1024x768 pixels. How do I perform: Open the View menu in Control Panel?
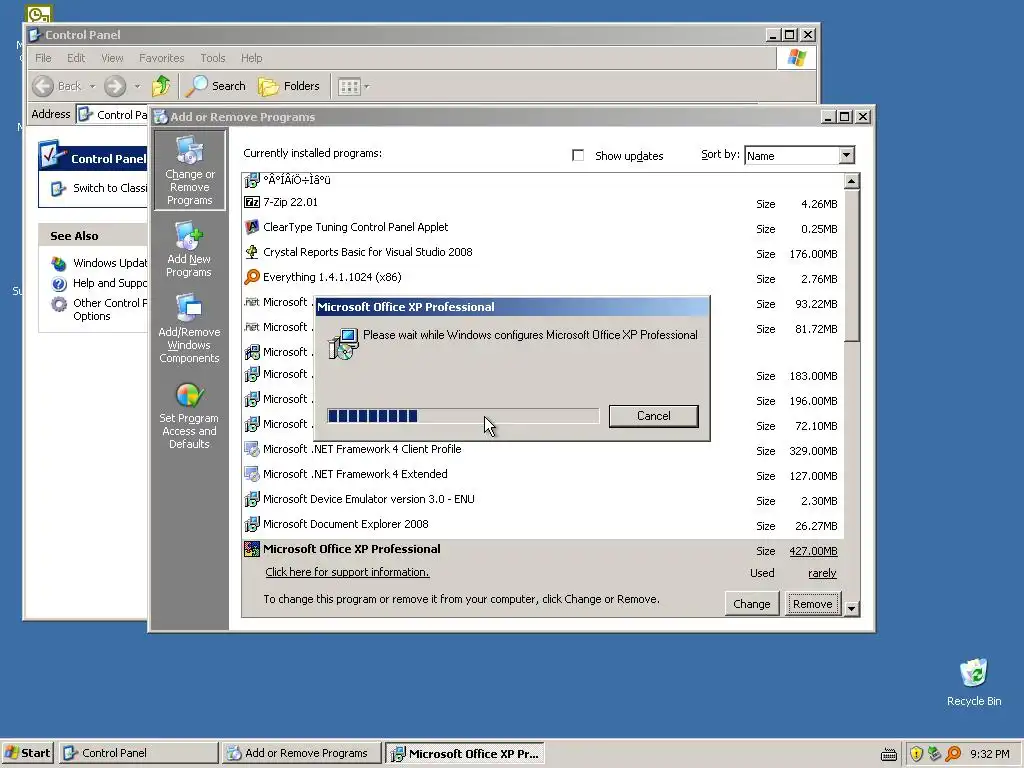click(112, 58)
